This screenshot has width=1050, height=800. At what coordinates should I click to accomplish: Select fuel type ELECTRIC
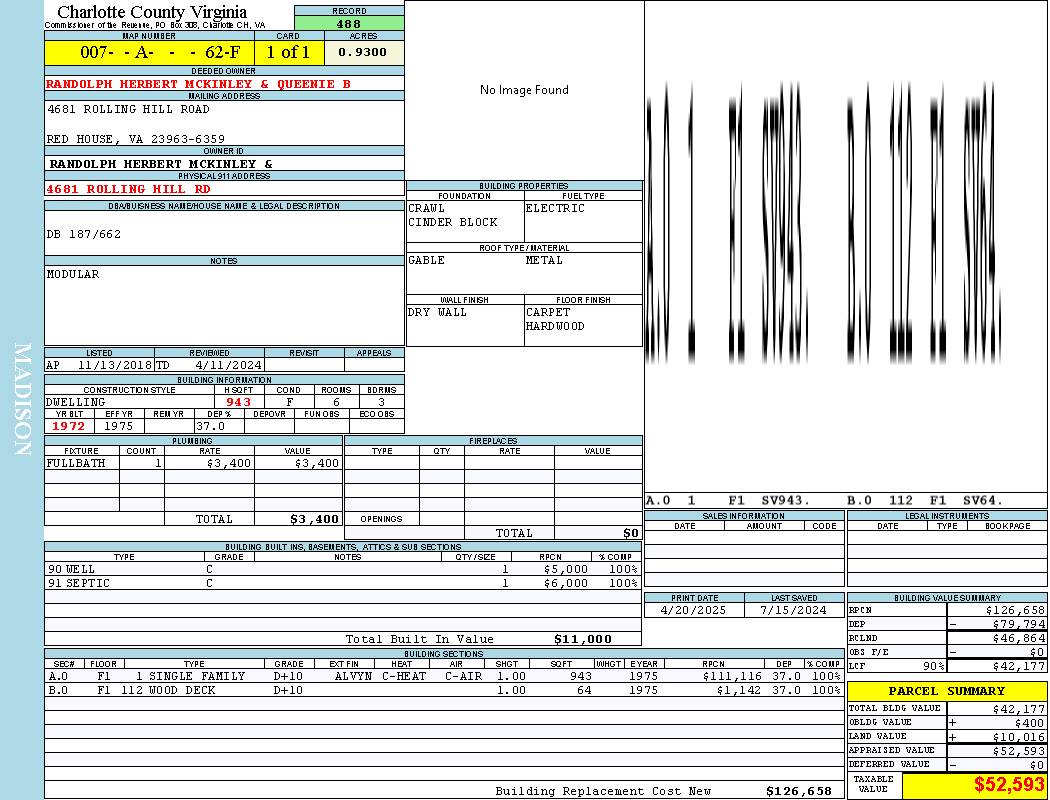[555, 208]
